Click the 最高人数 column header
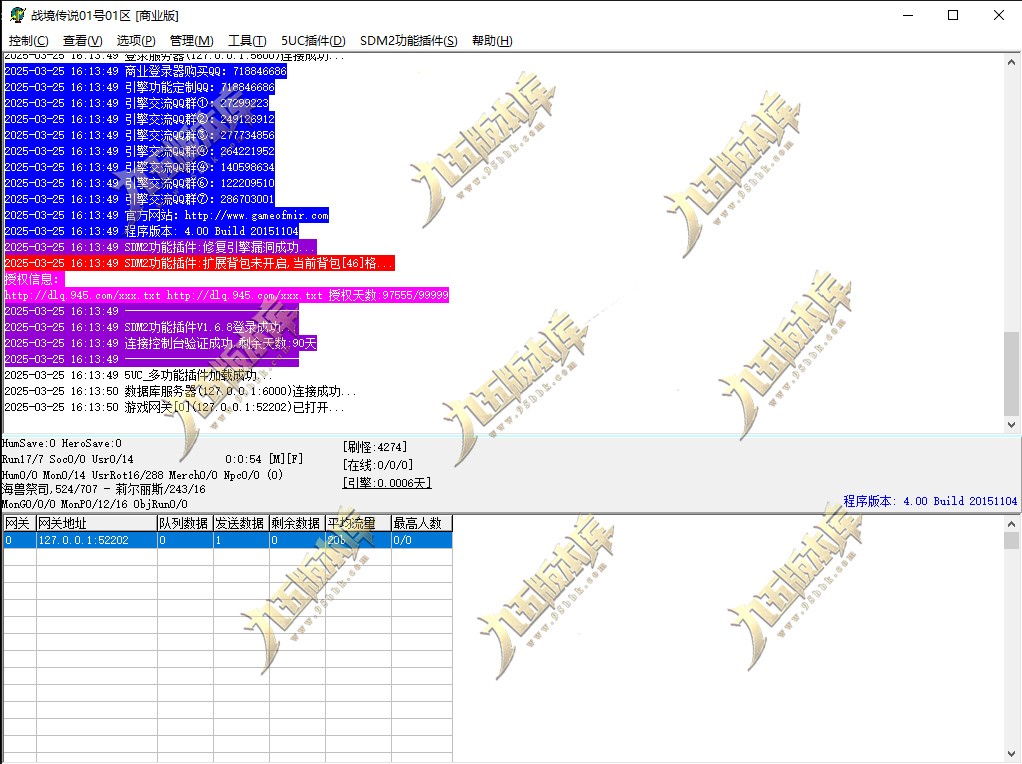The image size is (1022, 764). (x=422, y=523)
